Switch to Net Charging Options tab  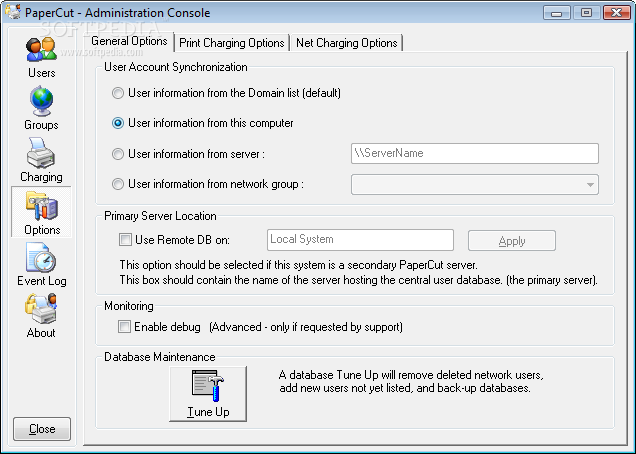pos(347,43)
